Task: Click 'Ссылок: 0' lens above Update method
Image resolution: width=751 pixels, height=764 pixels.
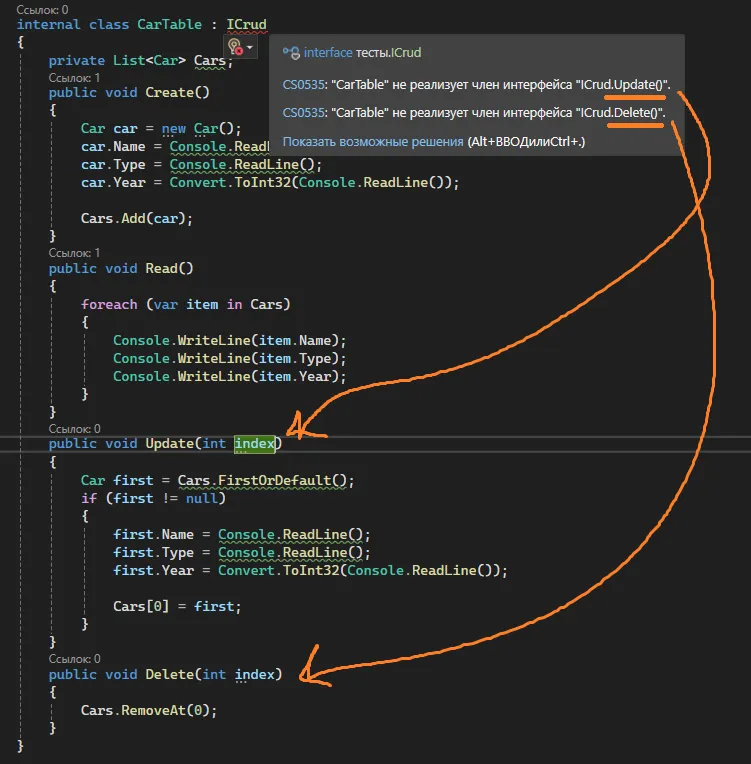Action: point(75,429)
